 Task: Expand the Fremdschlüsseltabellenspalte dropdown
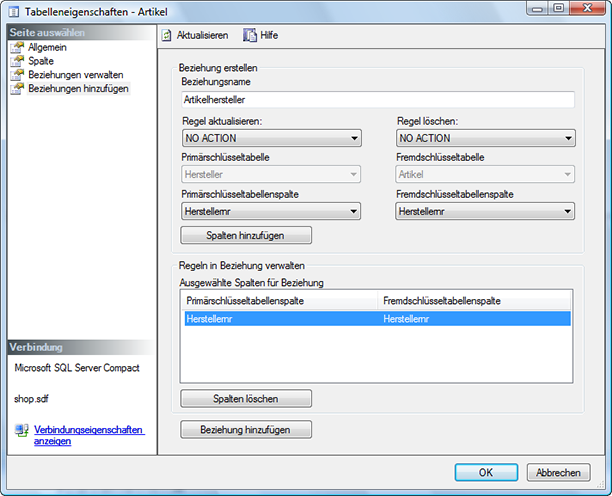coord(485,211)
